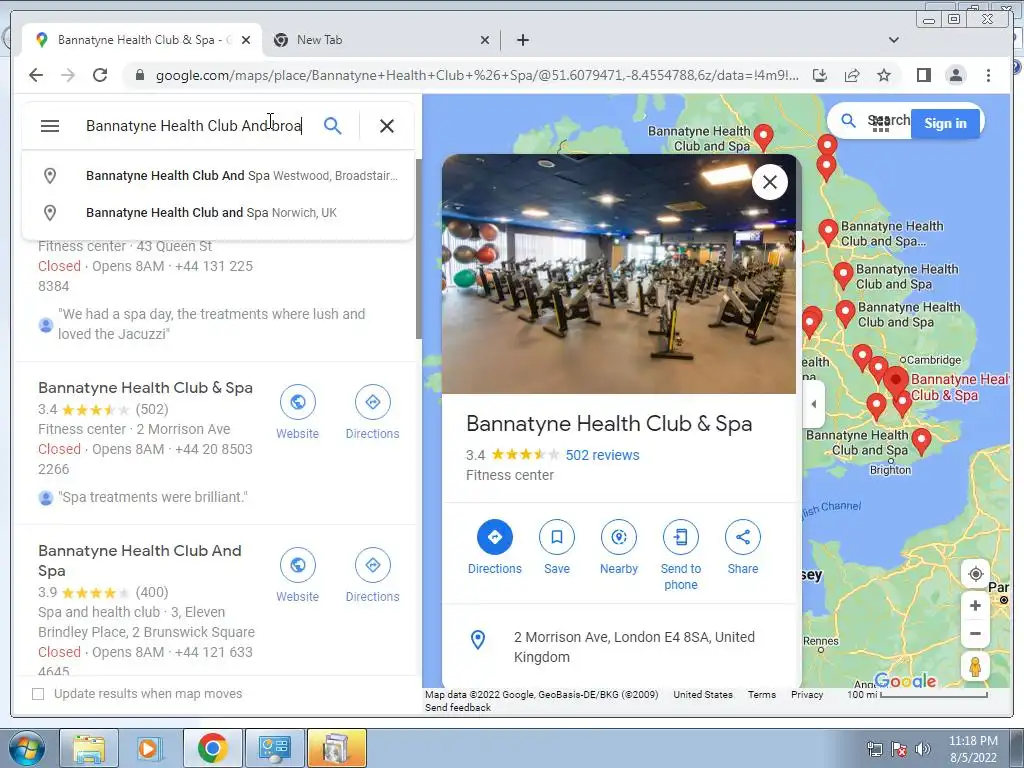Click the address bar URL
Image resolution: width=1024 pixels, height=768 pixels.
[x=477, y=75]
